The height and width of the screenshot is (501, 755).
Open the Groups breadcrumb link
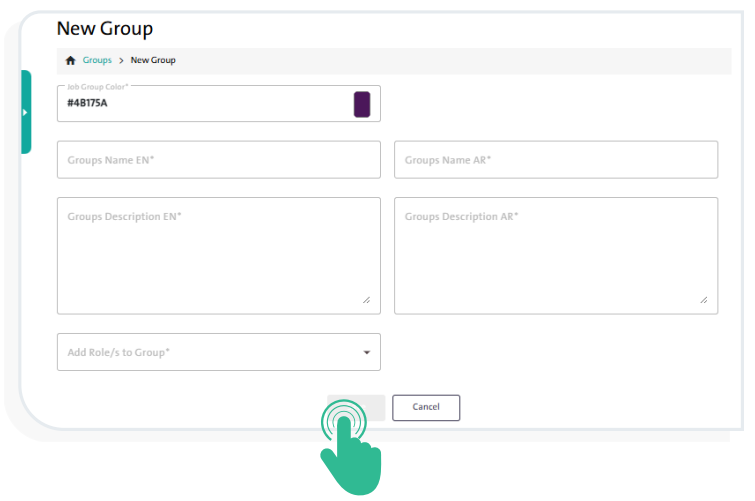(x=97, y=61)
